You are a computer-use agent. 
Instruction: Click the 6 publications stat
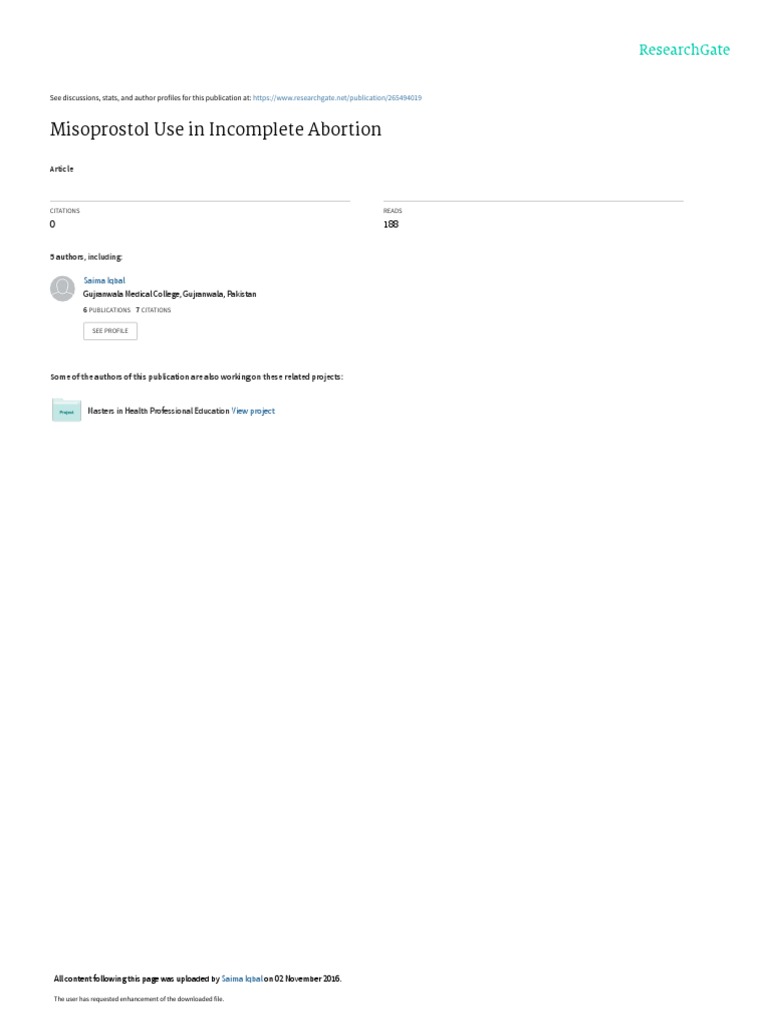106,310
